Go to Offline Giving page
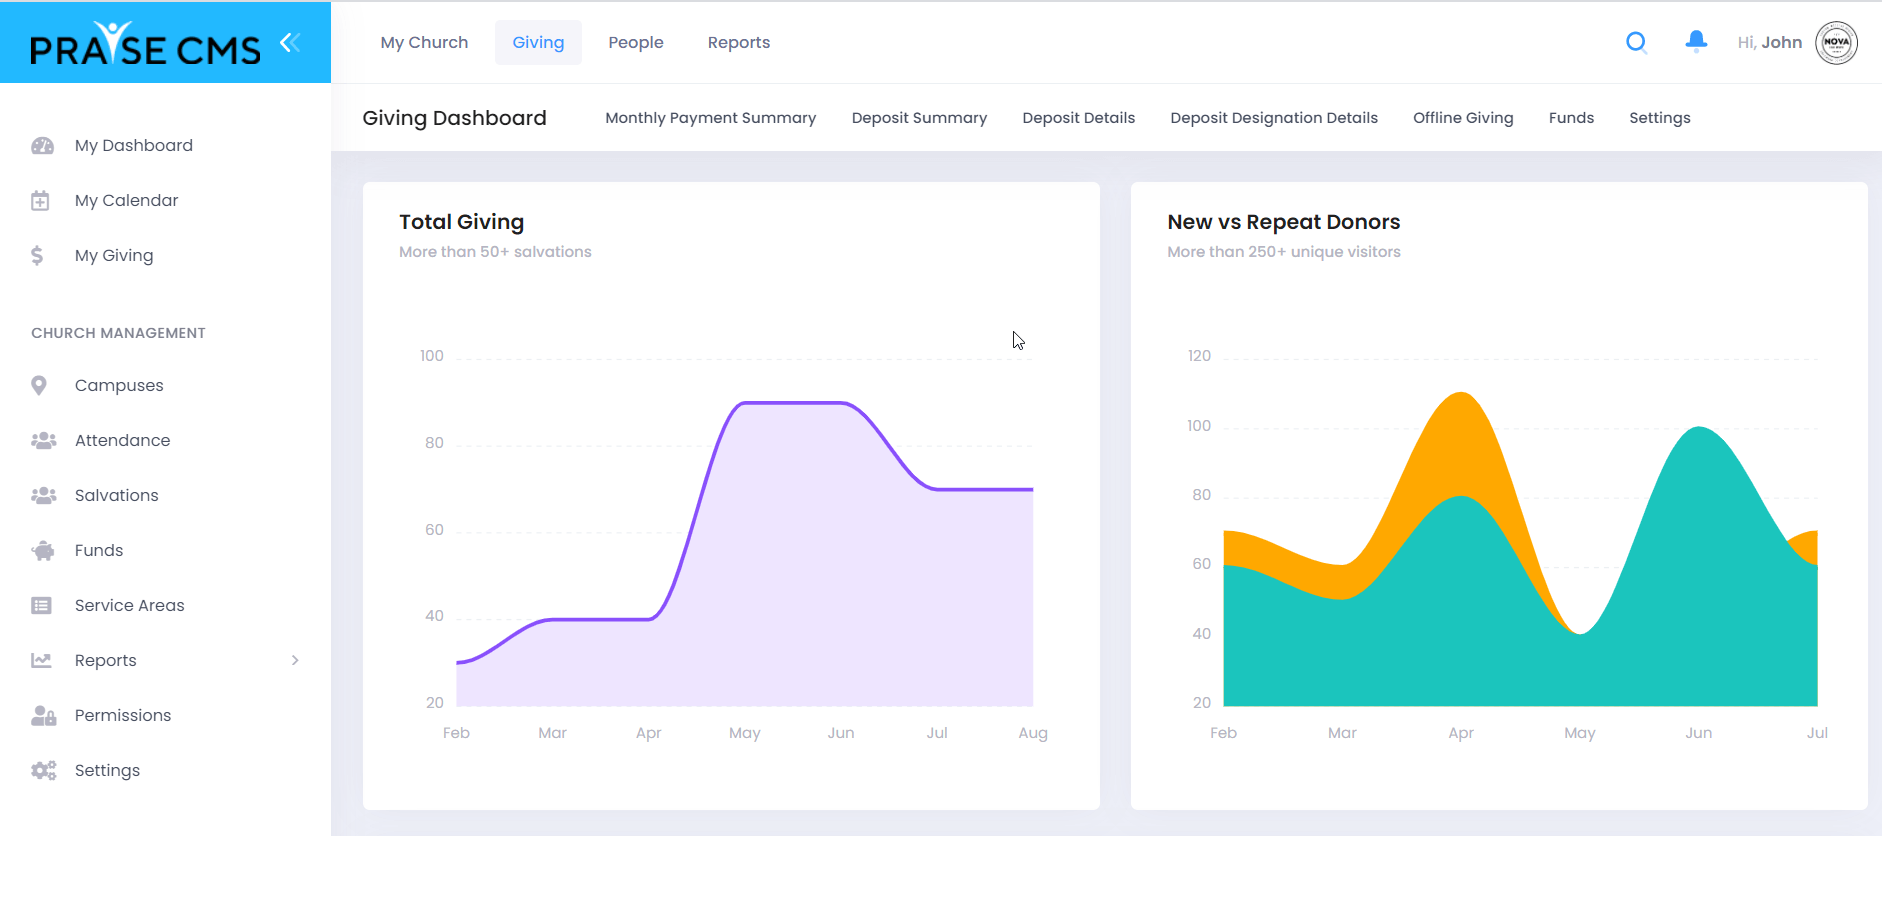The width and height of the screenshot is (1902, 900). 1463,118
